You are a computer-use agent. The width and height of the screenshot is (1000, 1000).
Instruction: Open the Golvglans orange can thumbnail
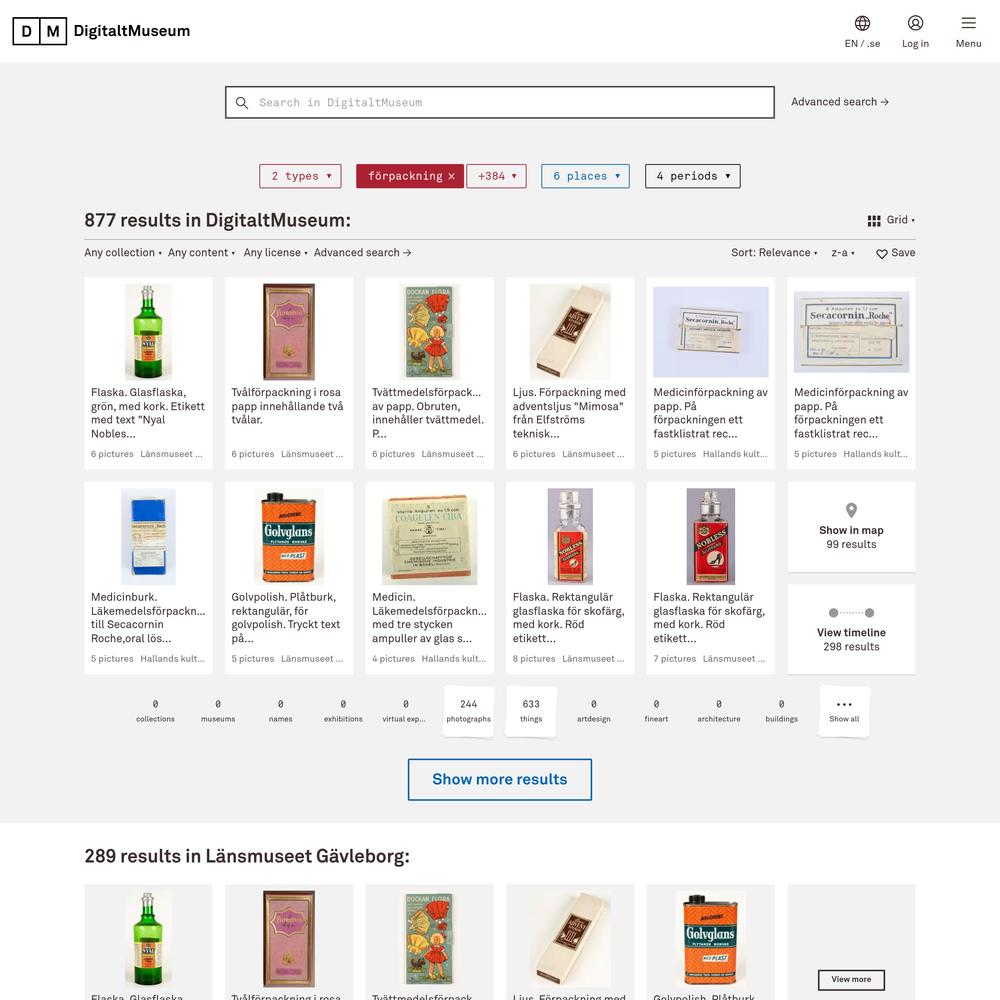[x=289, y=536]
